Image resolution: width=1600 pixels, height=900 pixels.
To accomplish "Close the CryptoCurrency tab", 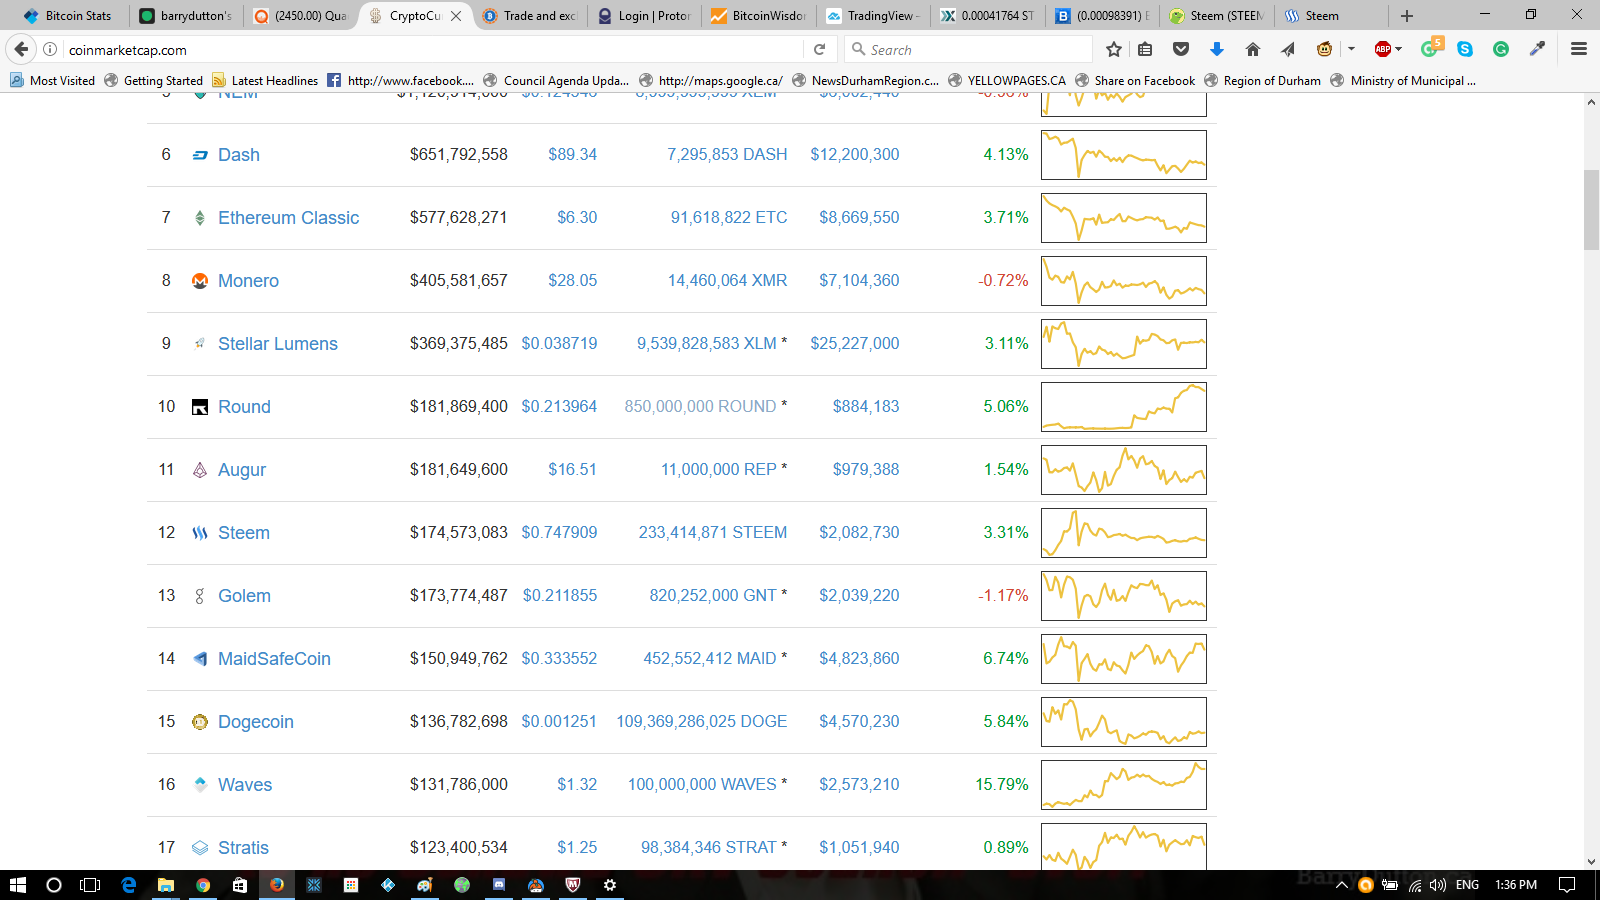I will (x=456, y=16).
